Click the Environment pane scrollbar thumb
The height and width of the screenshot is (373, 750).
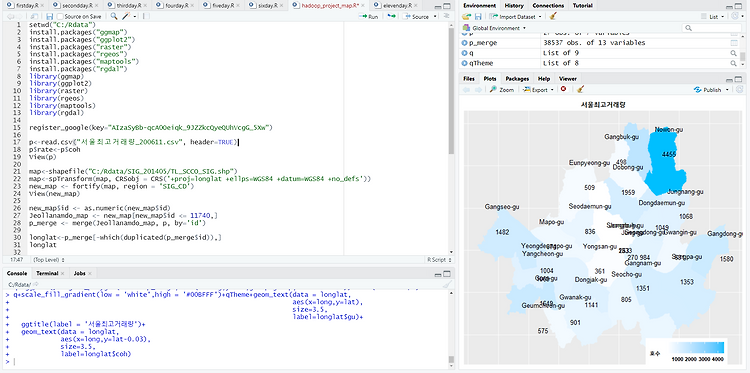click(742, 57)
